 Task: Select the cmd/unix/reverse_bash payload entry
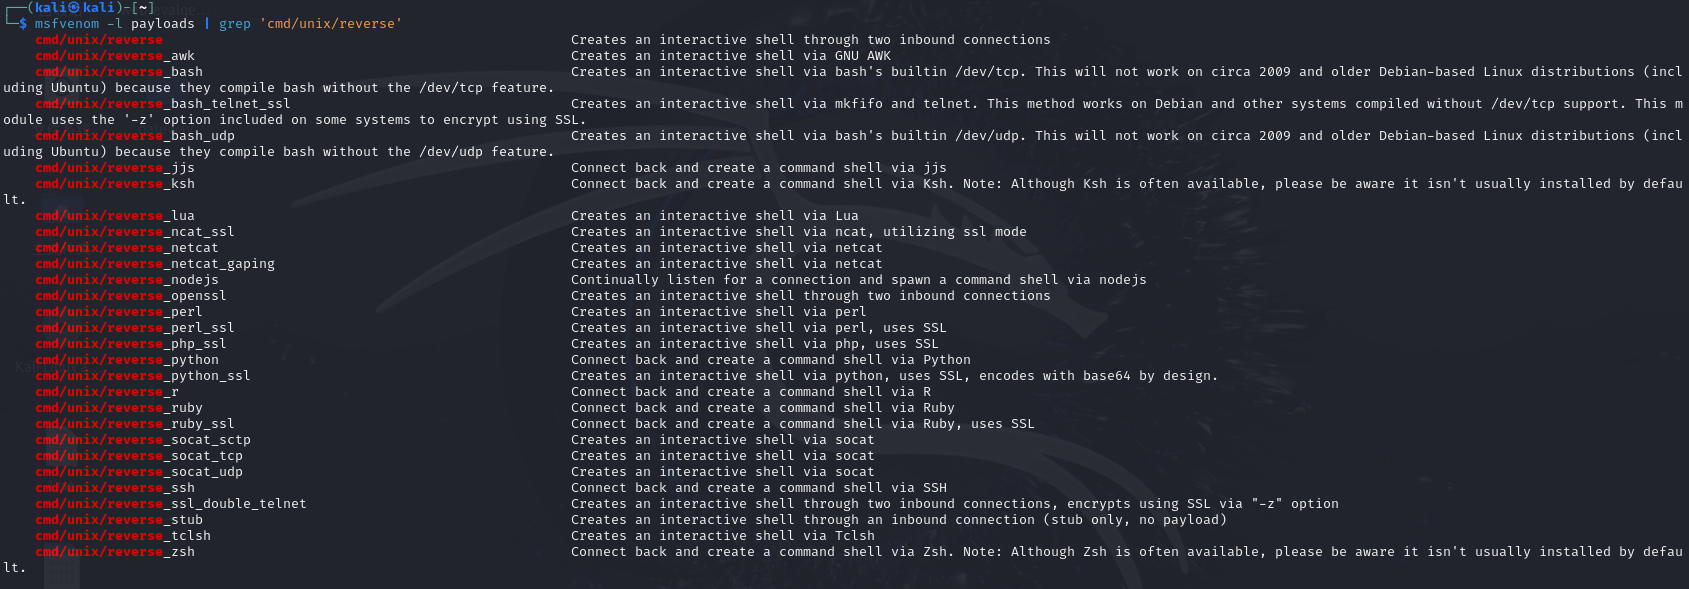[119, 72]
